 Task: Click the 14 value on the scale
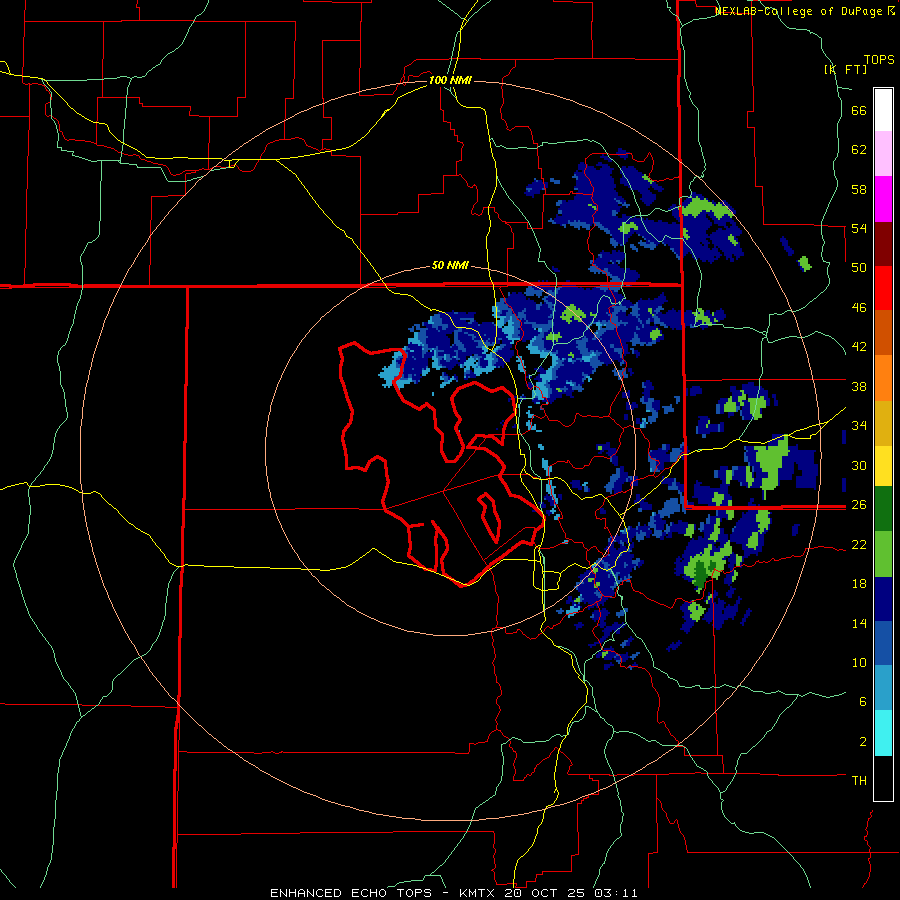[x=859, y=623]
